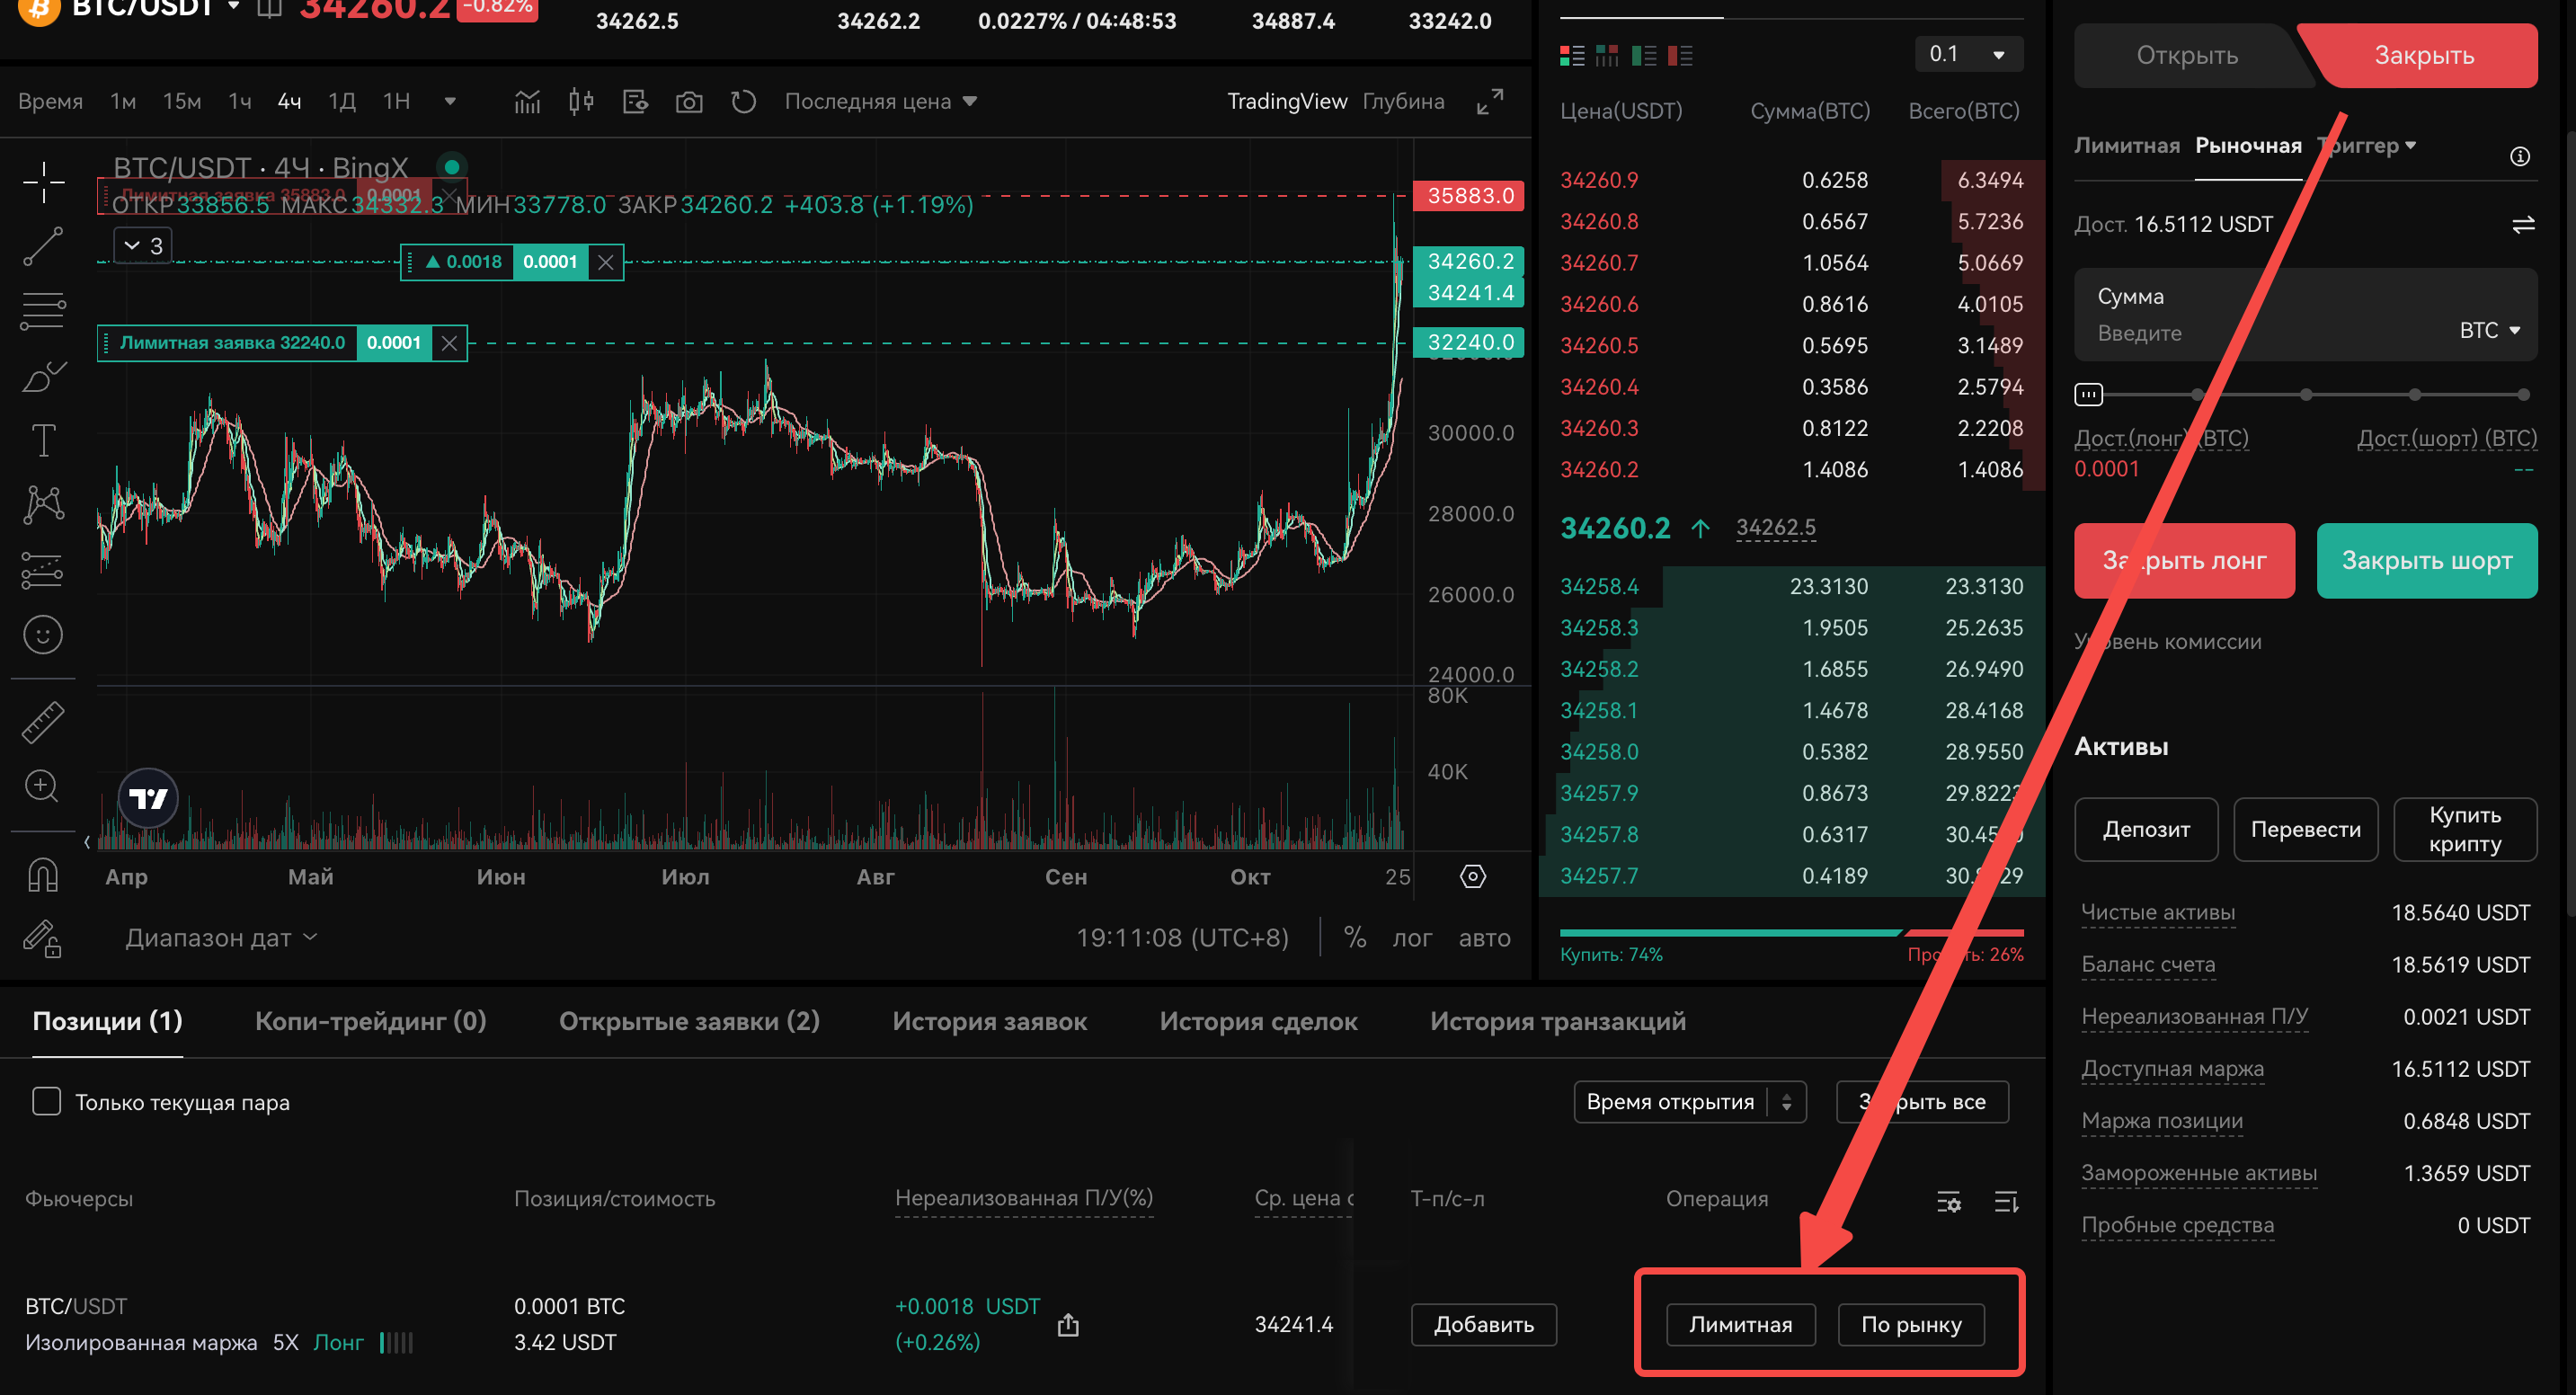Screen dimensions: 2576x1395
Task: Click 'Депозит' button
Action: 2146,829
